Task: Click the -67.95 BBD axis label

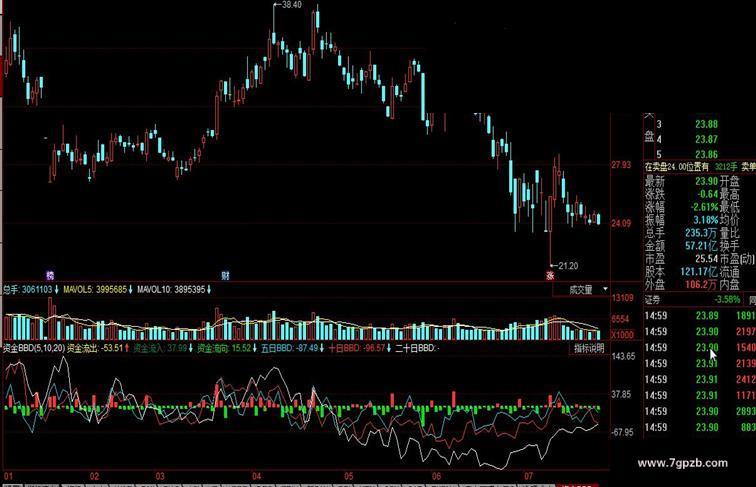Action: pyautogui.click(x=622, y=432)
